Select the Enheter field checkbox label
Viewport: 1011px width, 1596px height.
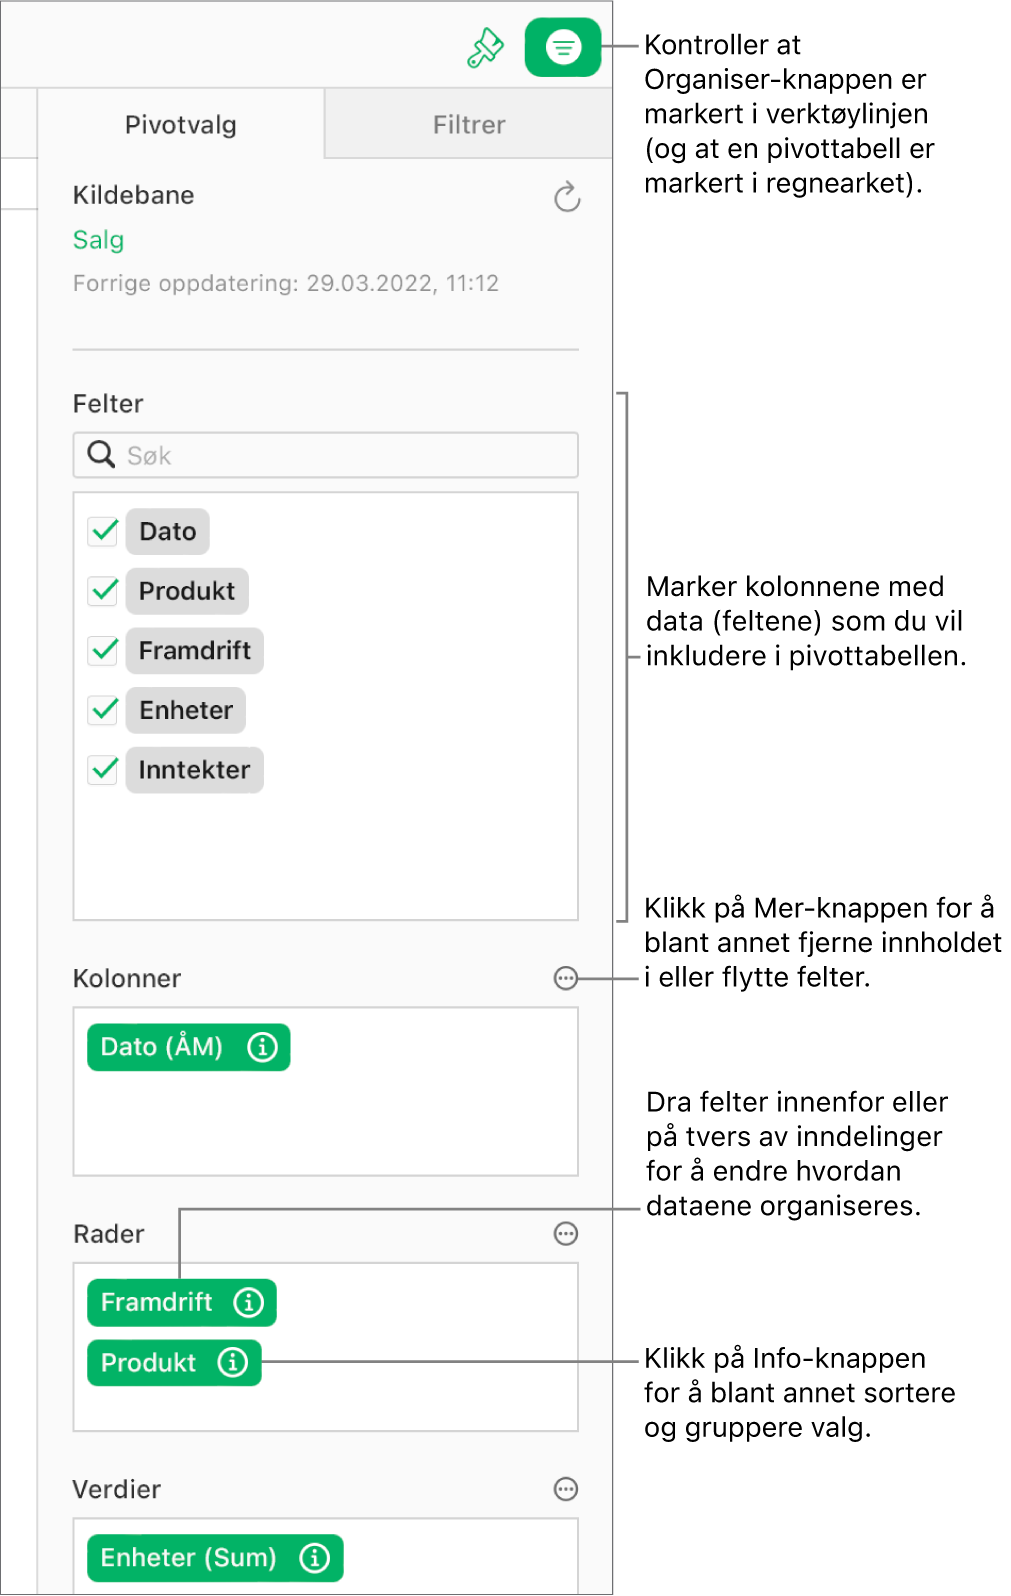184,710
